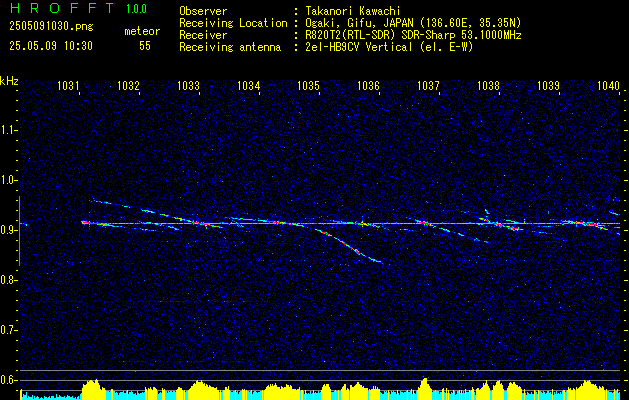
Task: Click time marker 1038
Action: pyautogui.click(x=489, y=85)
